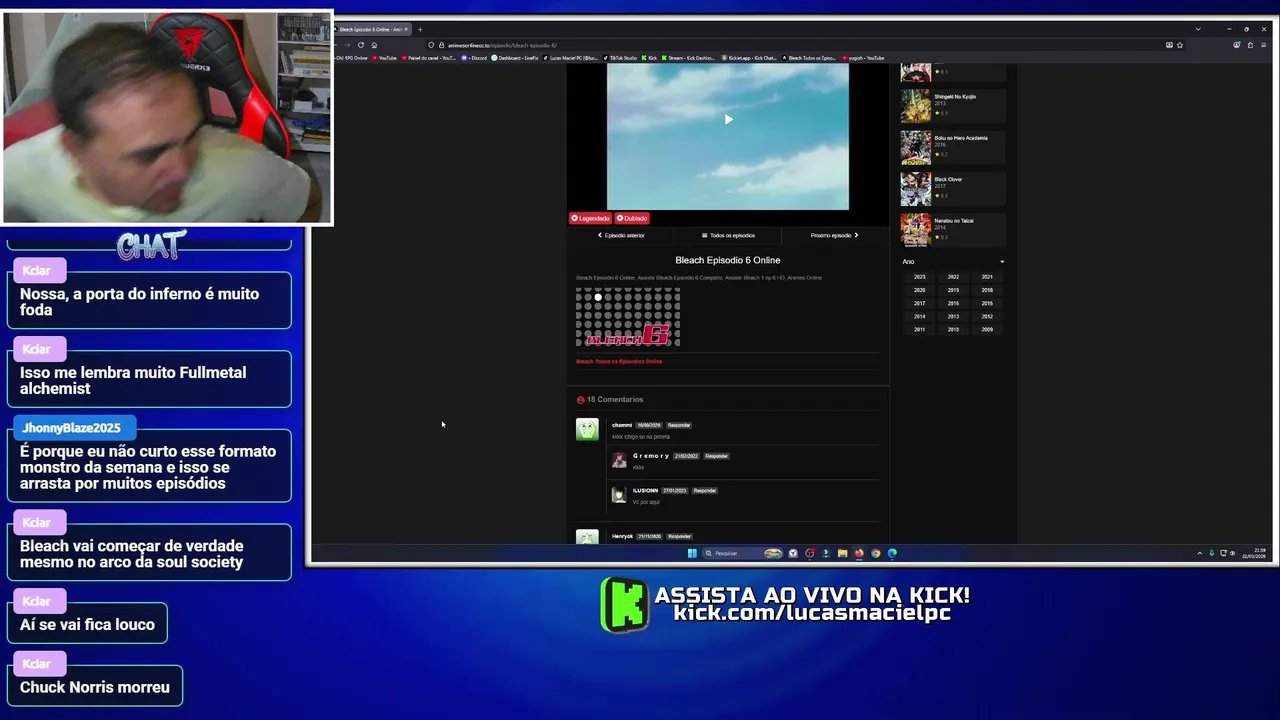1280x720 pixels.
Task: Filter animes by year 2022
Action: (x=953, y=277)
